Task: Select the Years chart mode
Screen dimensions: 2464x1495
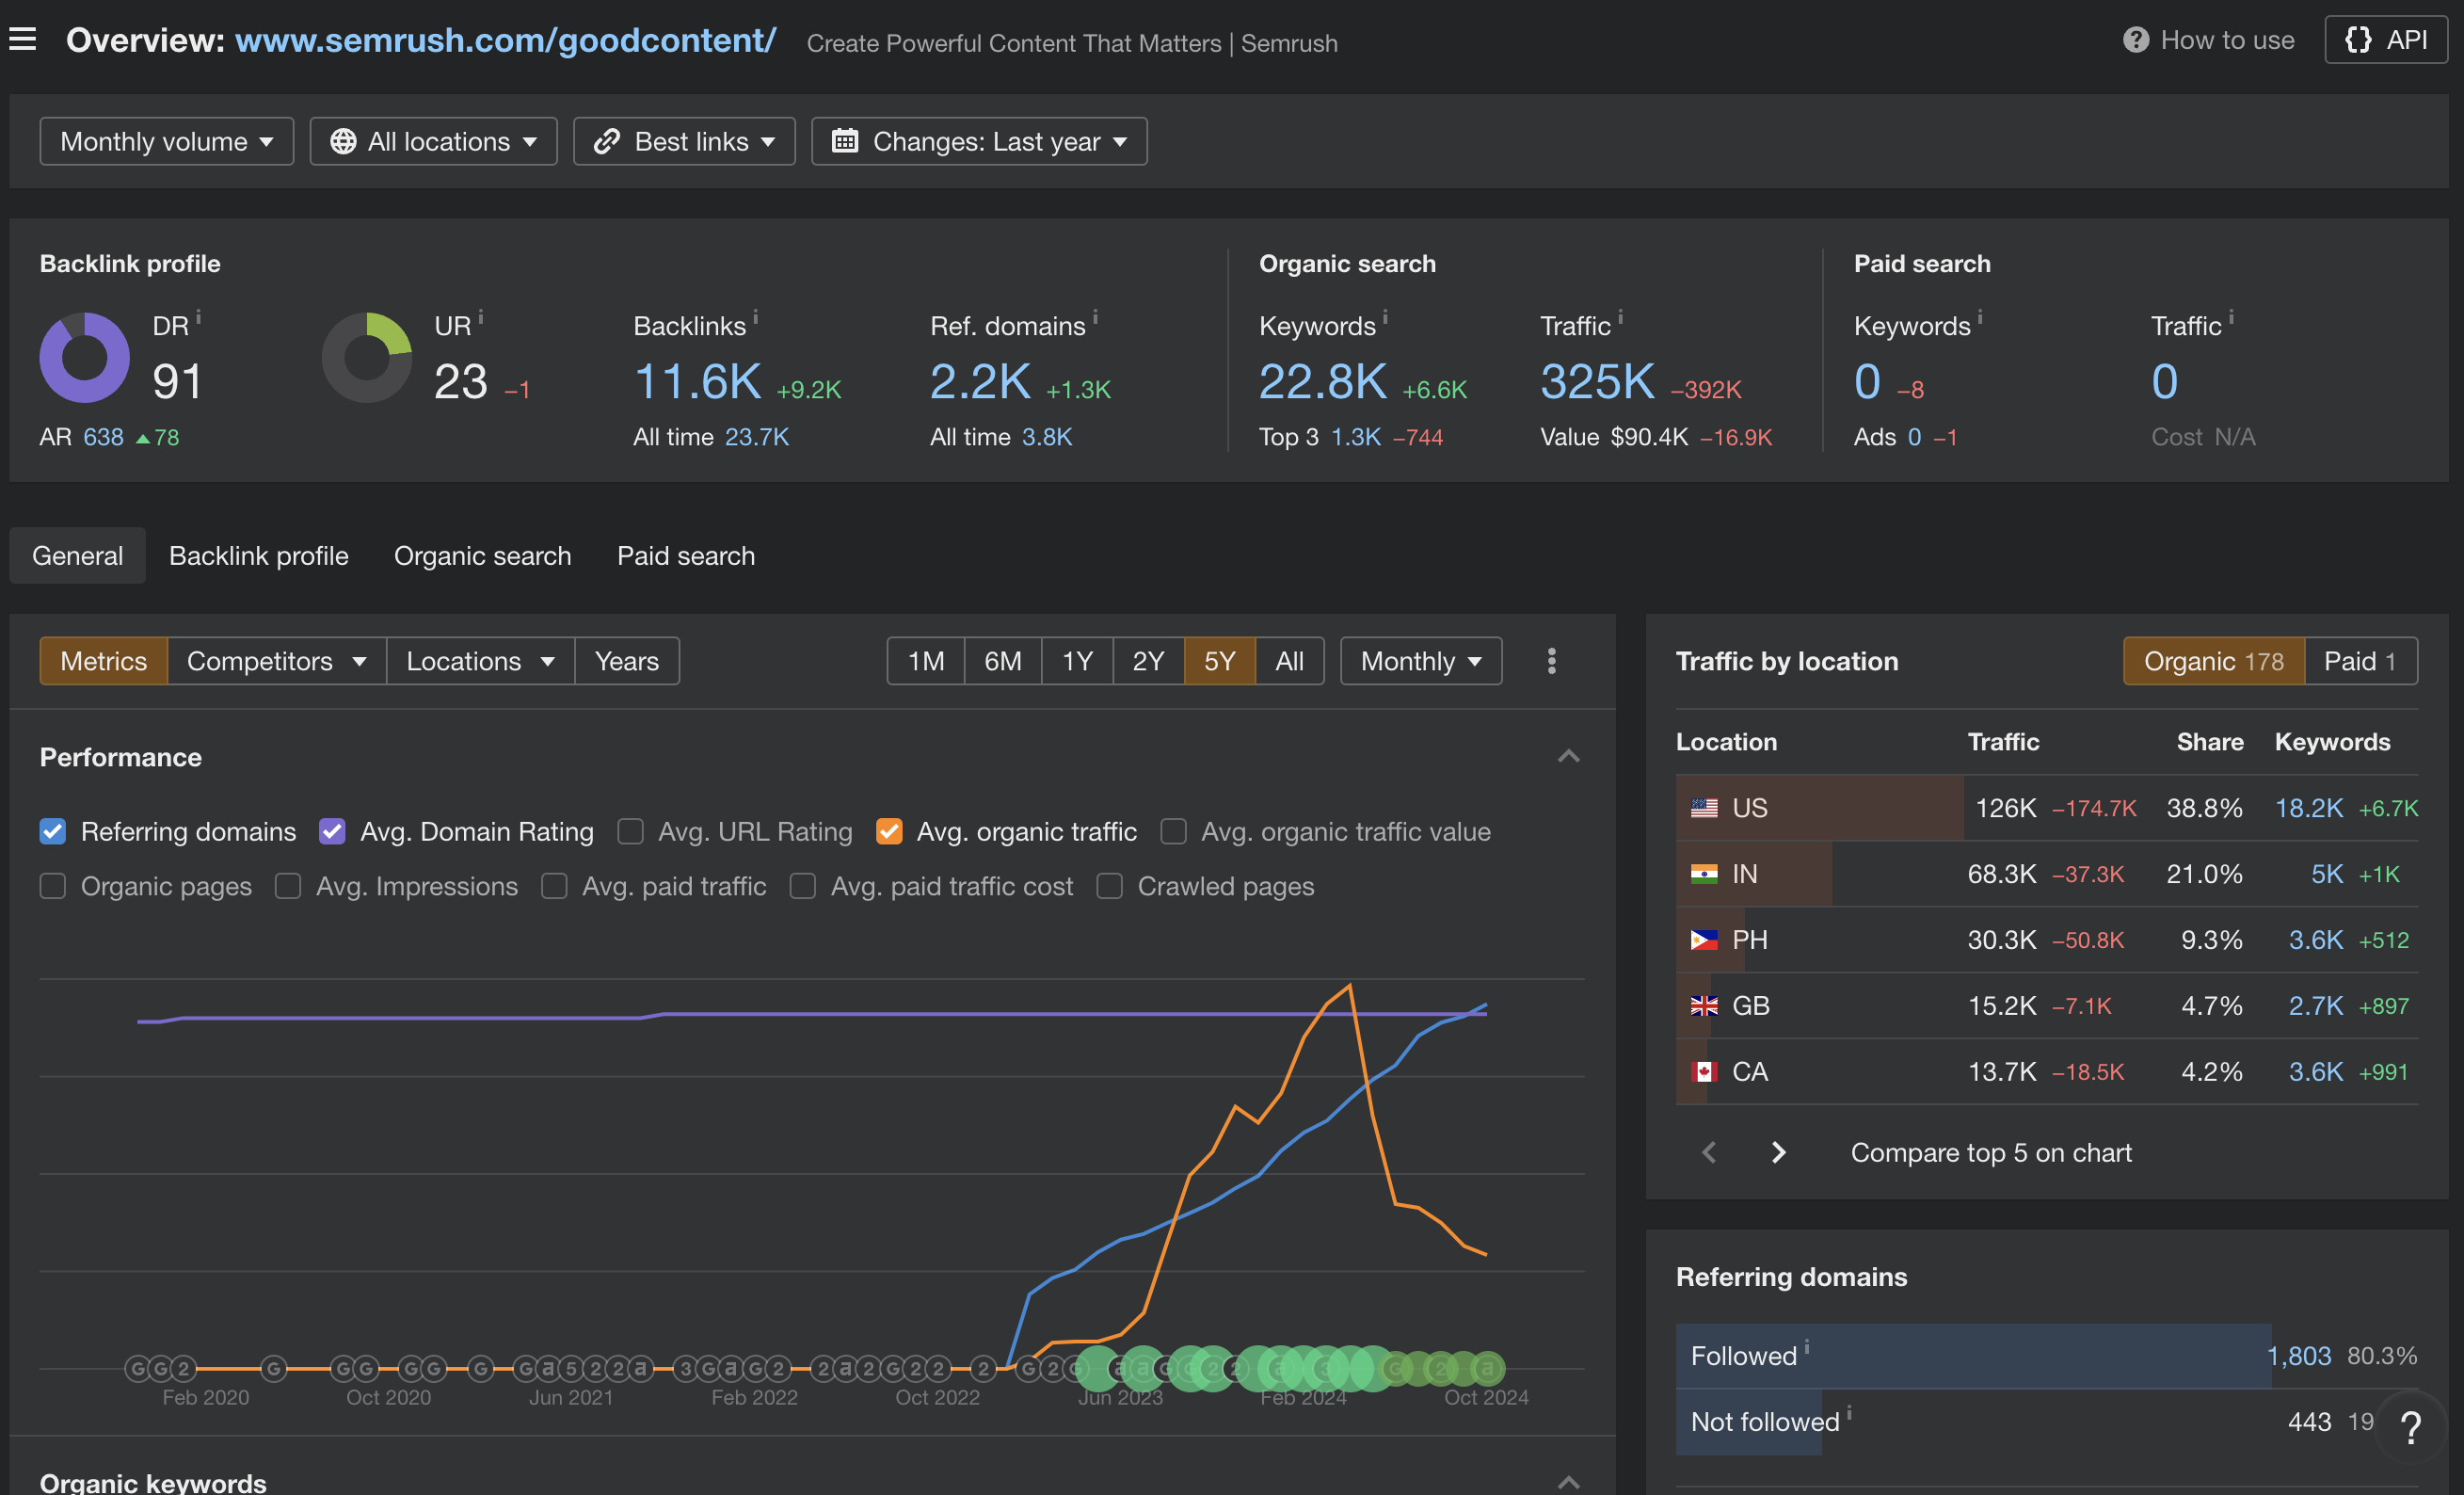Action: click(627, 661)
